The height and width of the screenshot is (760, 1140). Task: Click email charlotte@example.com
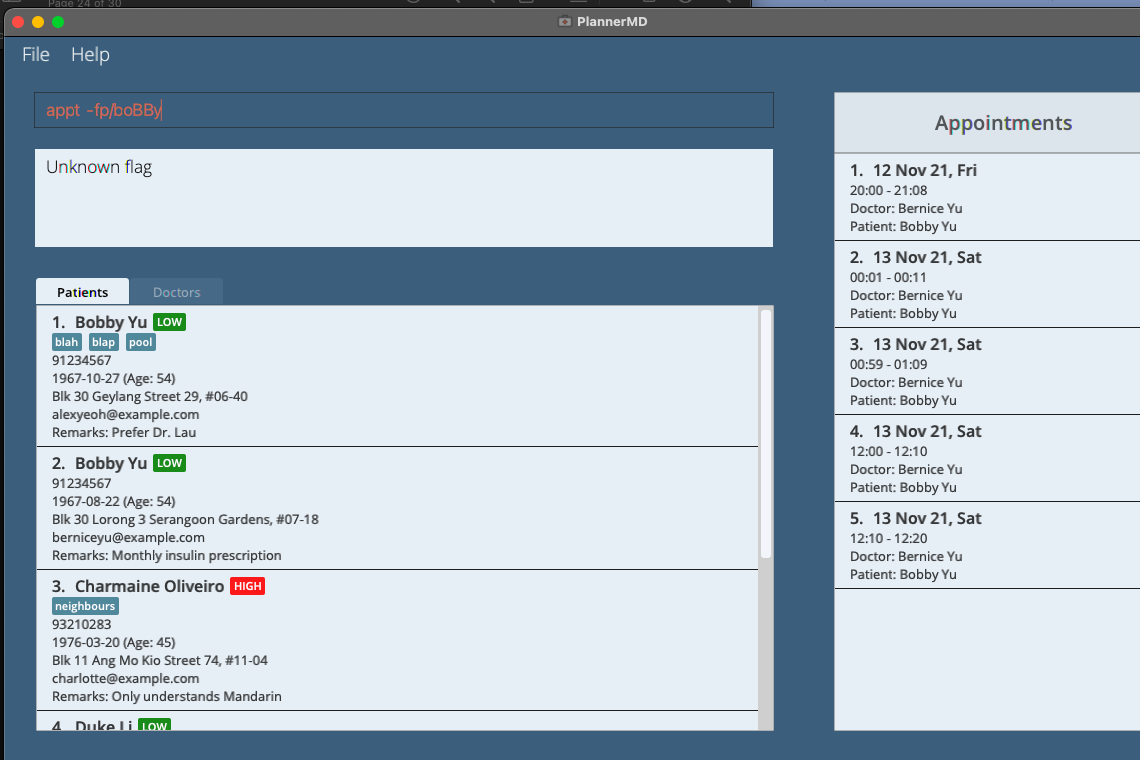point(125,679)
